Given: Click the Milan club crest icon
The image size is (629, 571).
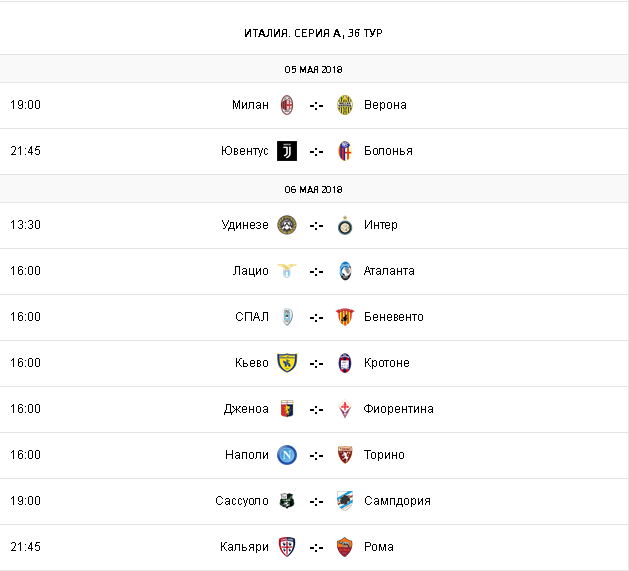Looking at the screenshot, I should point(286,105).
